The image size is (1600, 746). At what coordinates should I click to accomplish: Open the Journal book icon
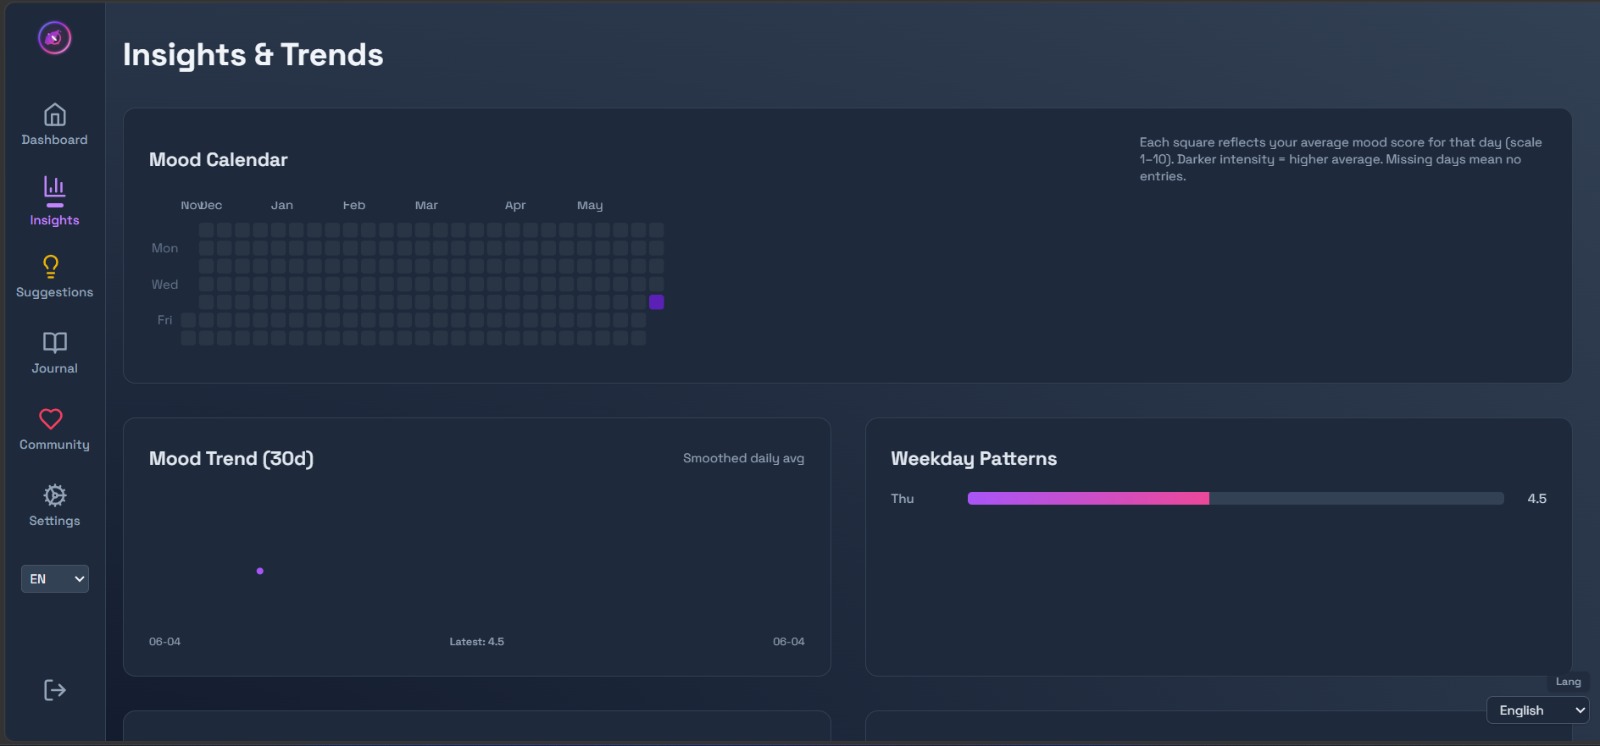[x=55, y=342]
